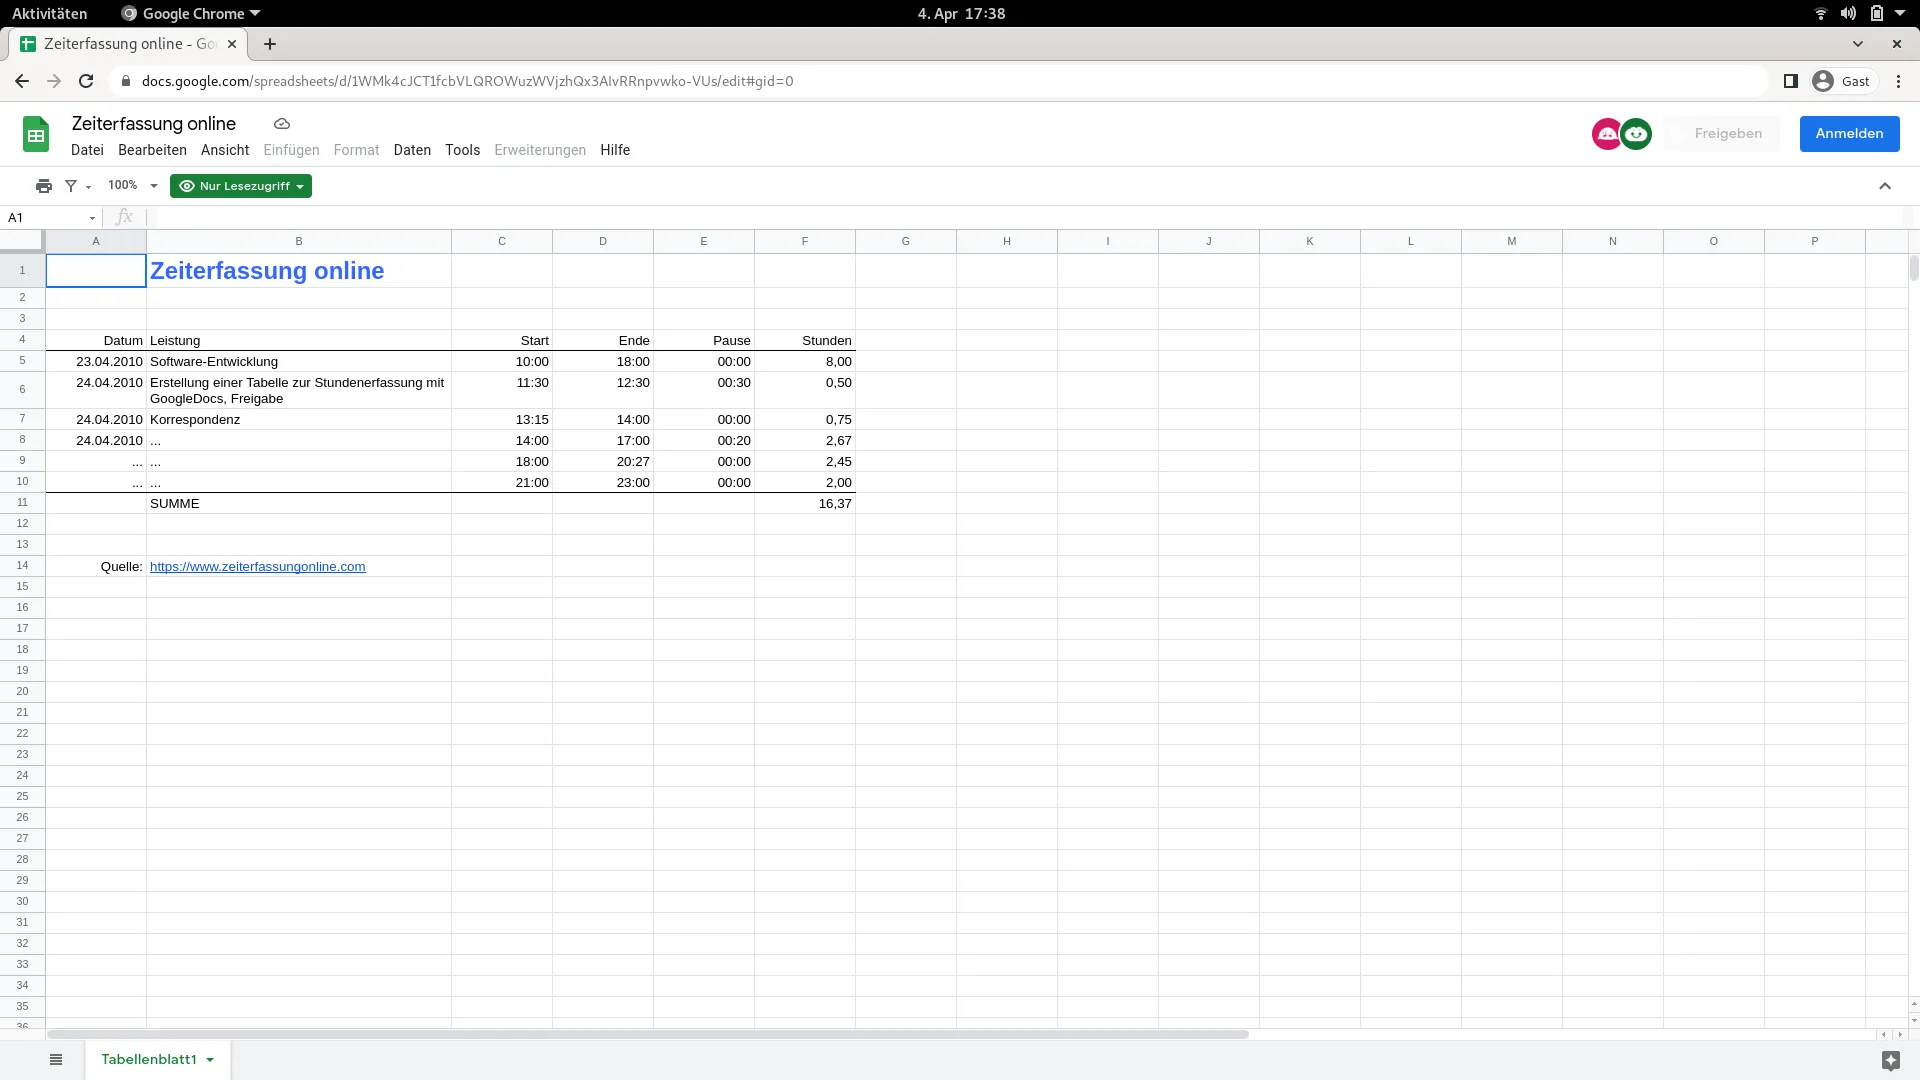Open the Ansicht menu
This screenshot has height=1080, width=1920.
click(225, 150)
